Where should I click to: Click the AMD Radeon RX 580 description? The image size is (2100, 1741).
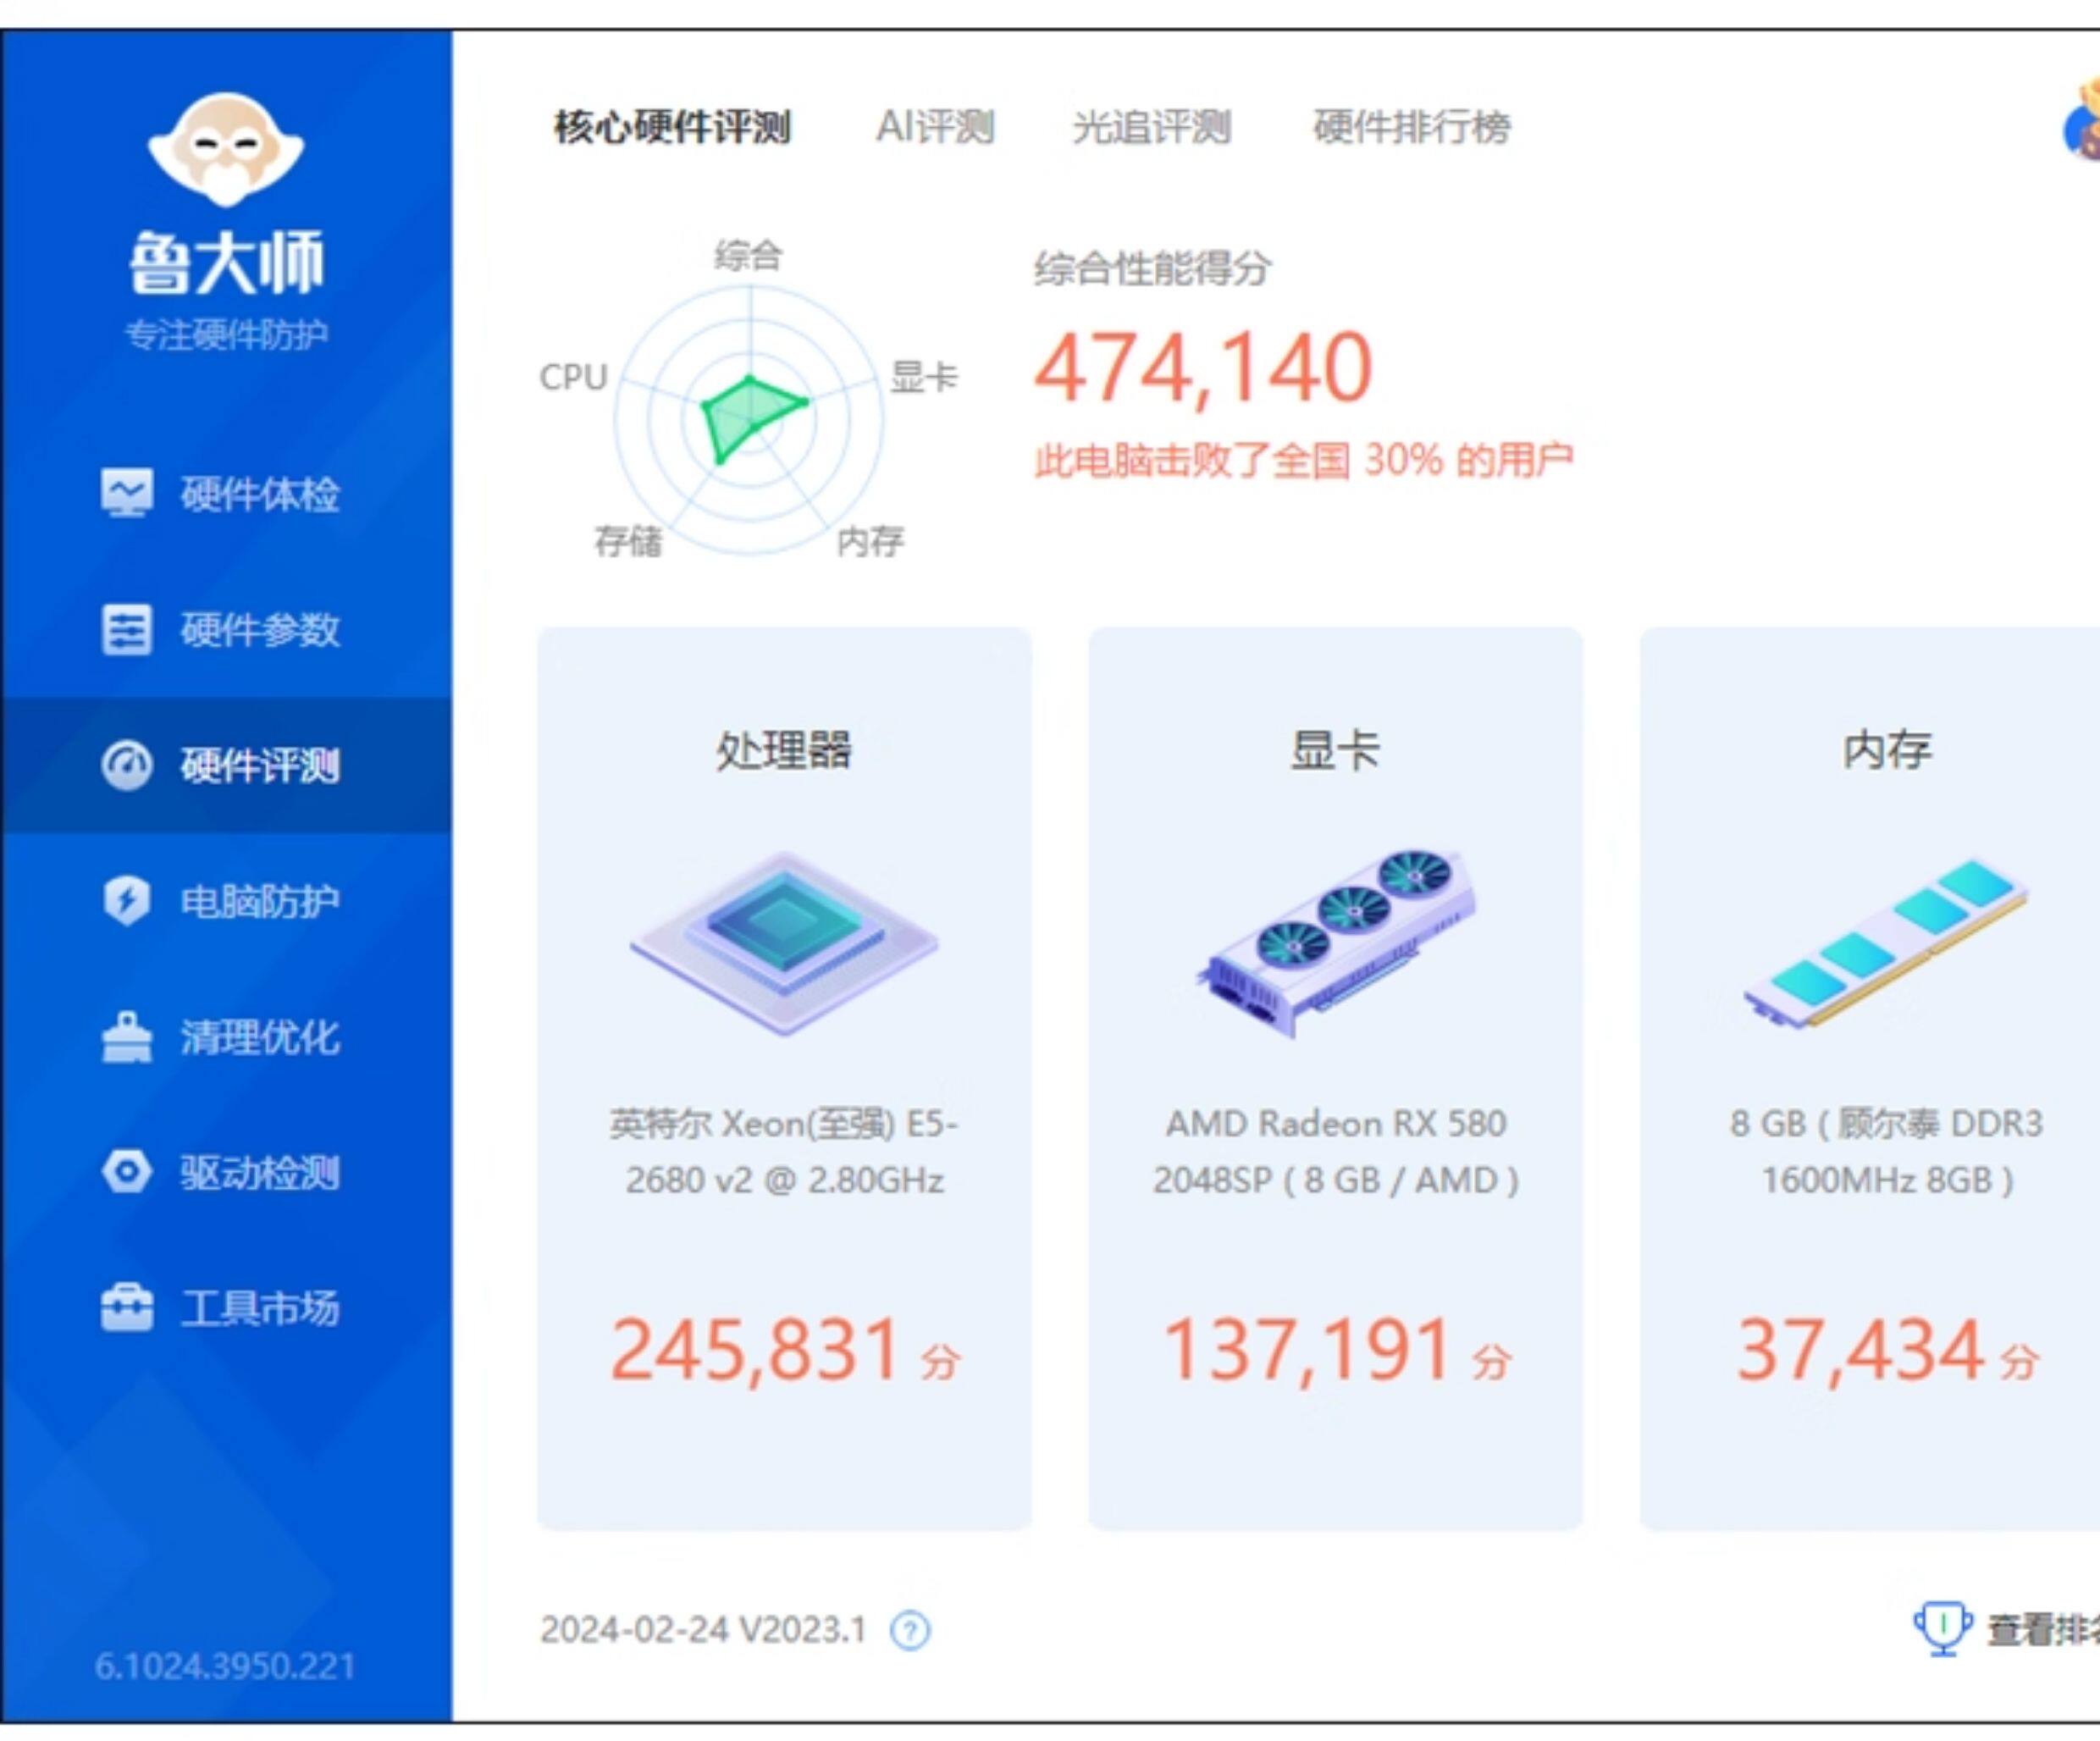tap(1336, 1152)
